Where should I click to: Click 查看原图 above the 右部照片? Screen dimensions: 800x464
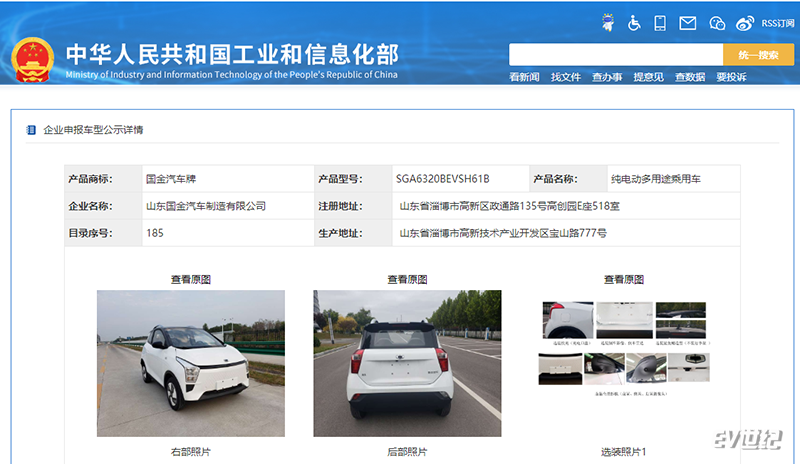191,279
